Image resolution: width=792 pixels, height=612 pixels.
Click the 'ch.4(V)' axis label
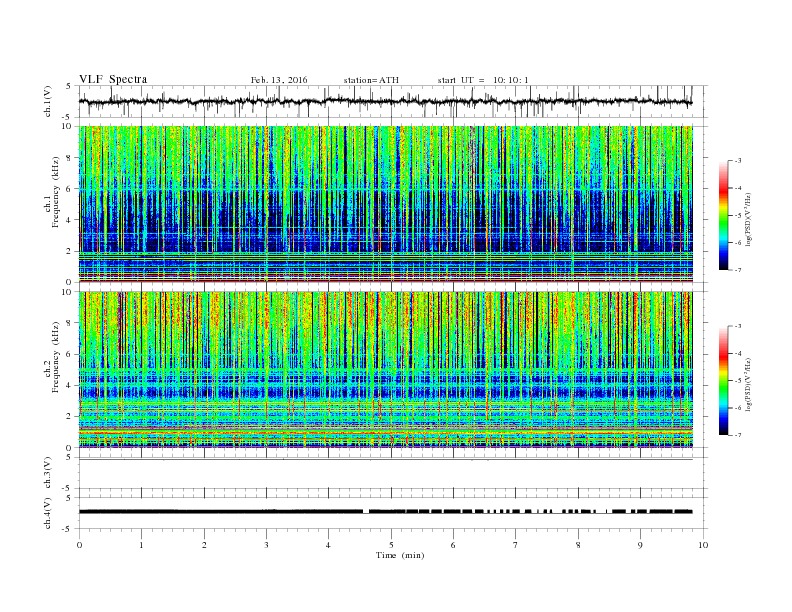[x=48, y=513]
